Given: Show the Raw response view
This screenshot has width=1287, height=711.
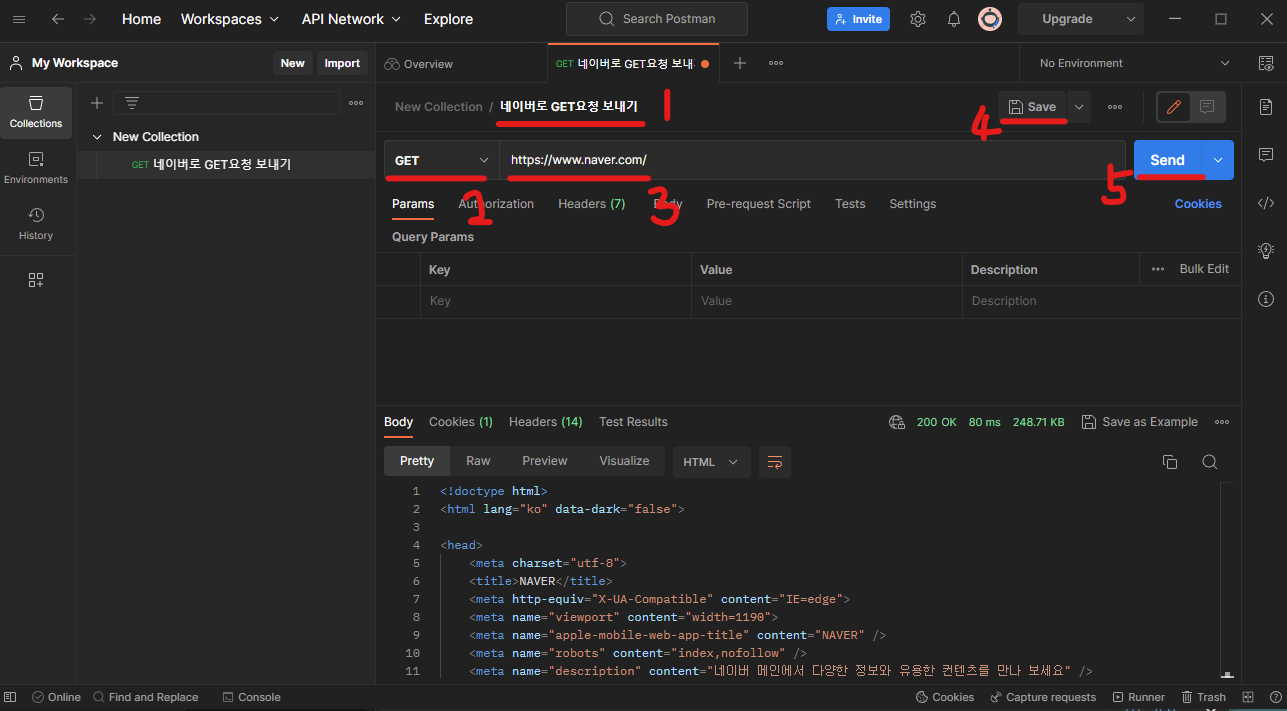Looking at the screenshot, I should pos(478,461).
